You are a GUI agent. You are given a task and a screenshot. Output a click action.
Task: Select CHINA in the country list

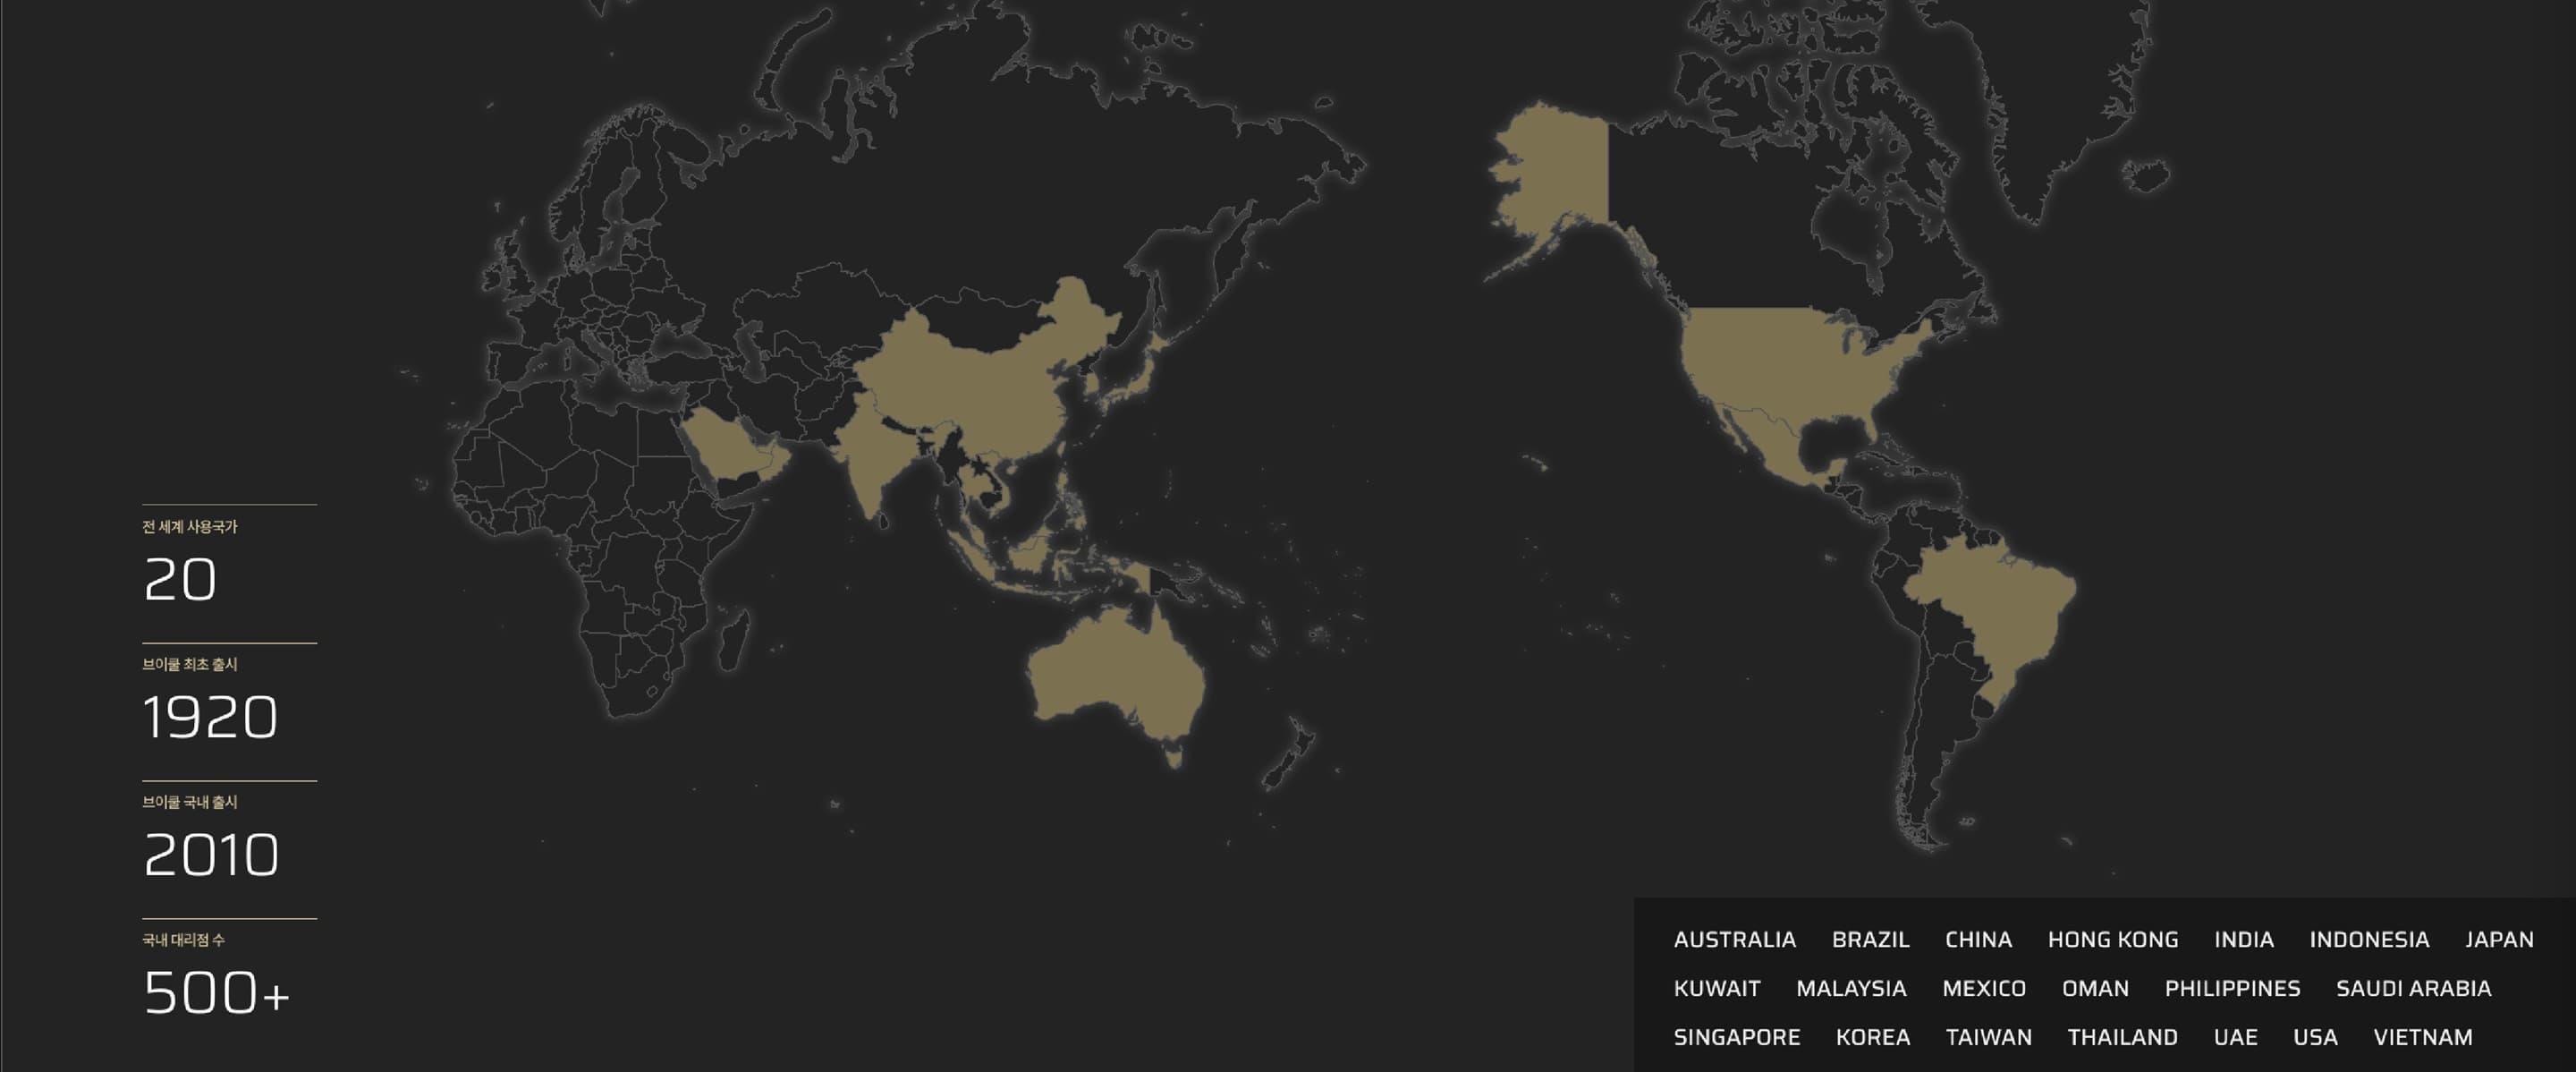1978,939
